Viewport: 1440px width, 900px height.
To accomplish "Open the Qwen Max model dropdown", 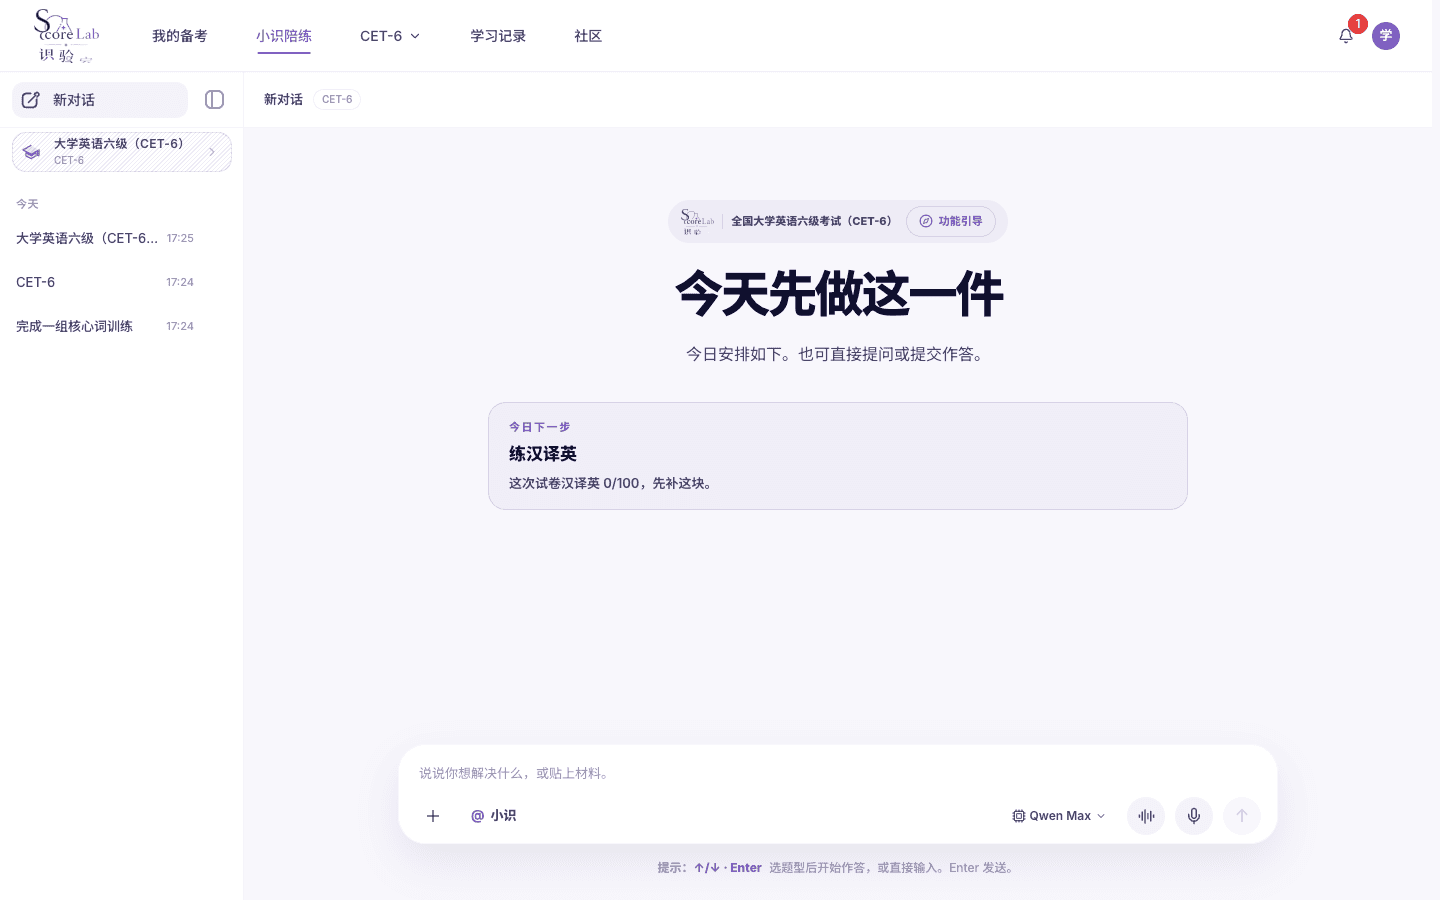I will tap(1059, 816).
